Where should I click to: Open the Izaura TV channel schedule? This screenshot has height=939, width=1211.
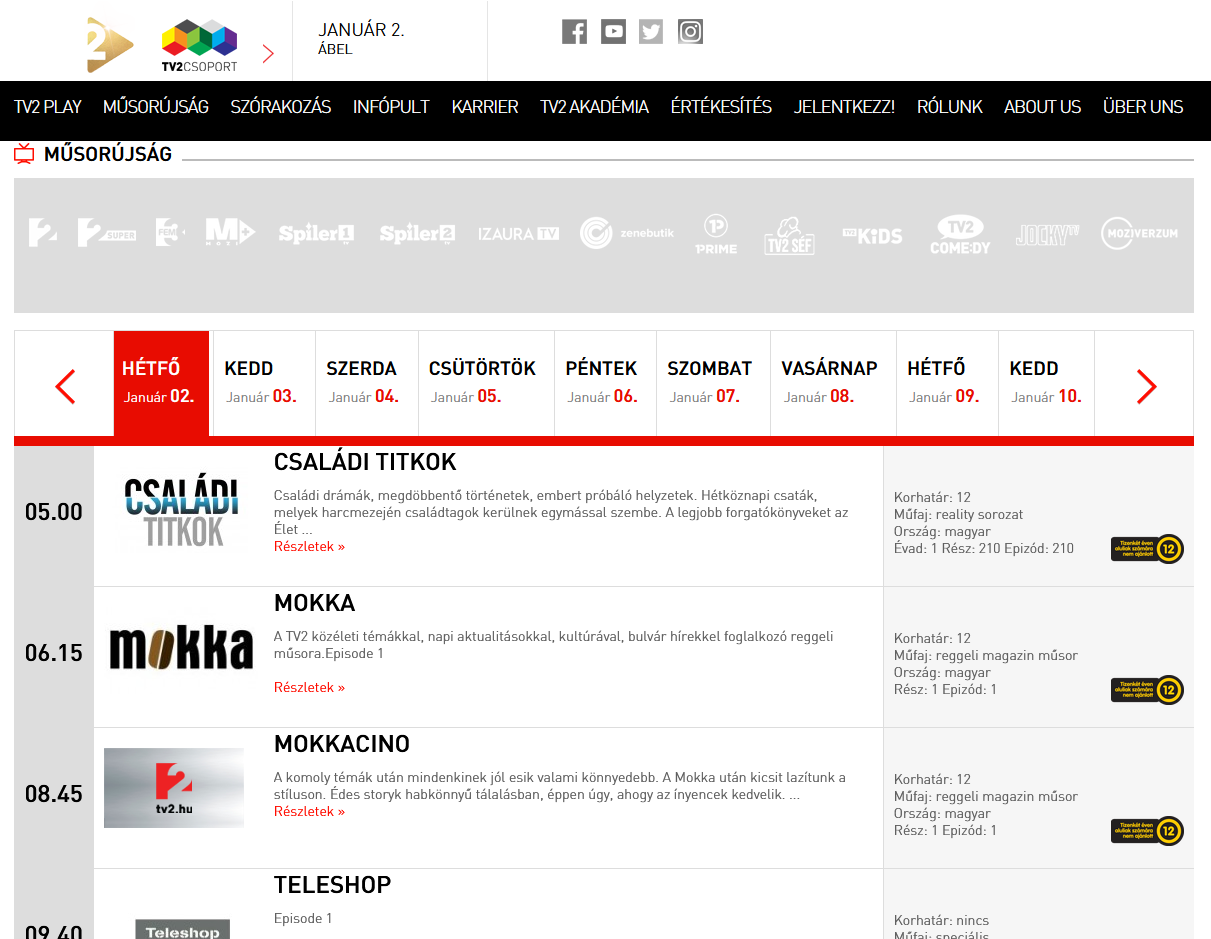518,233
